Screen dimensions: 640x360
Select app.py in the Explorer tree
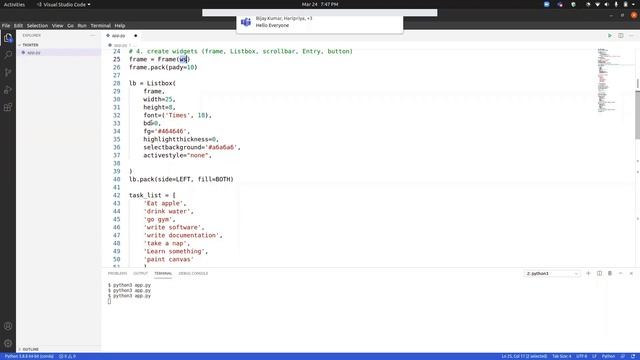(58, 53)
